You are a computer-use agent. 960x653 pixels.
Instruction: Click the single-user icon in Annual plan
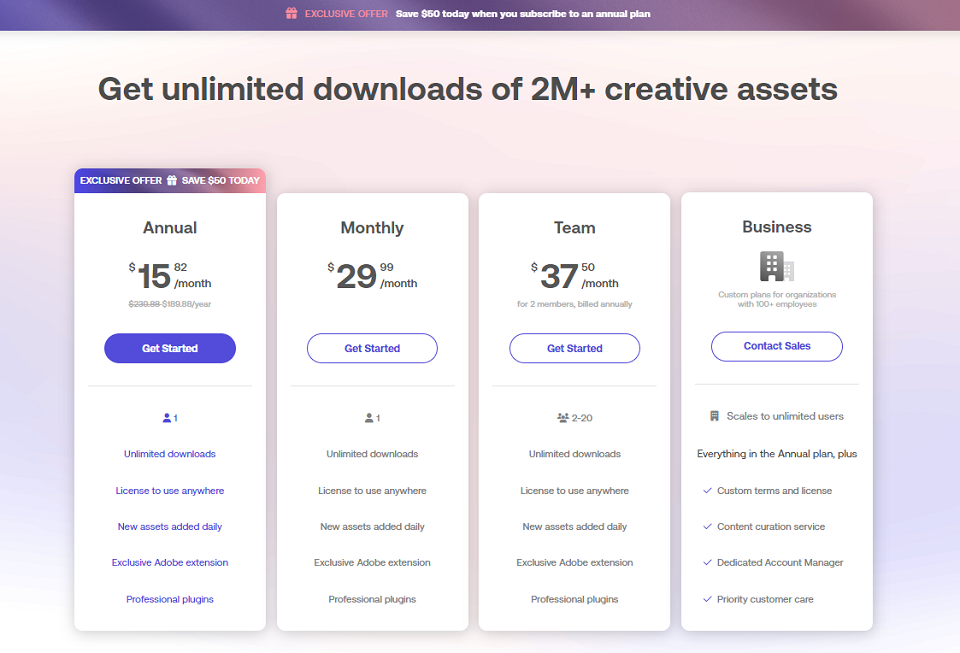click(x=167, y=418)
